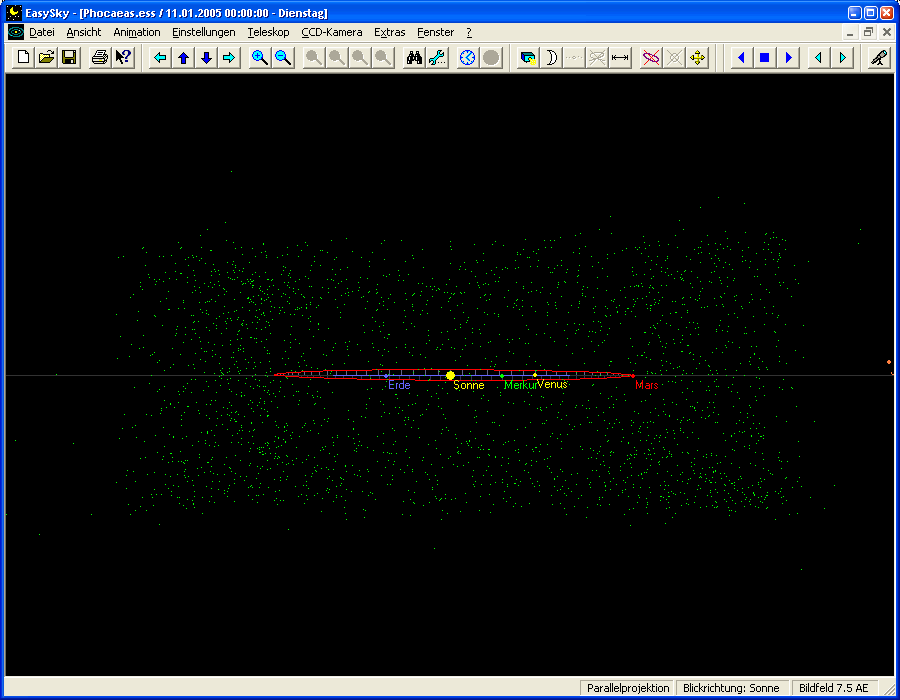Click the clock time settings icon
The image size is (900, 700).
(x=468, y=58)
